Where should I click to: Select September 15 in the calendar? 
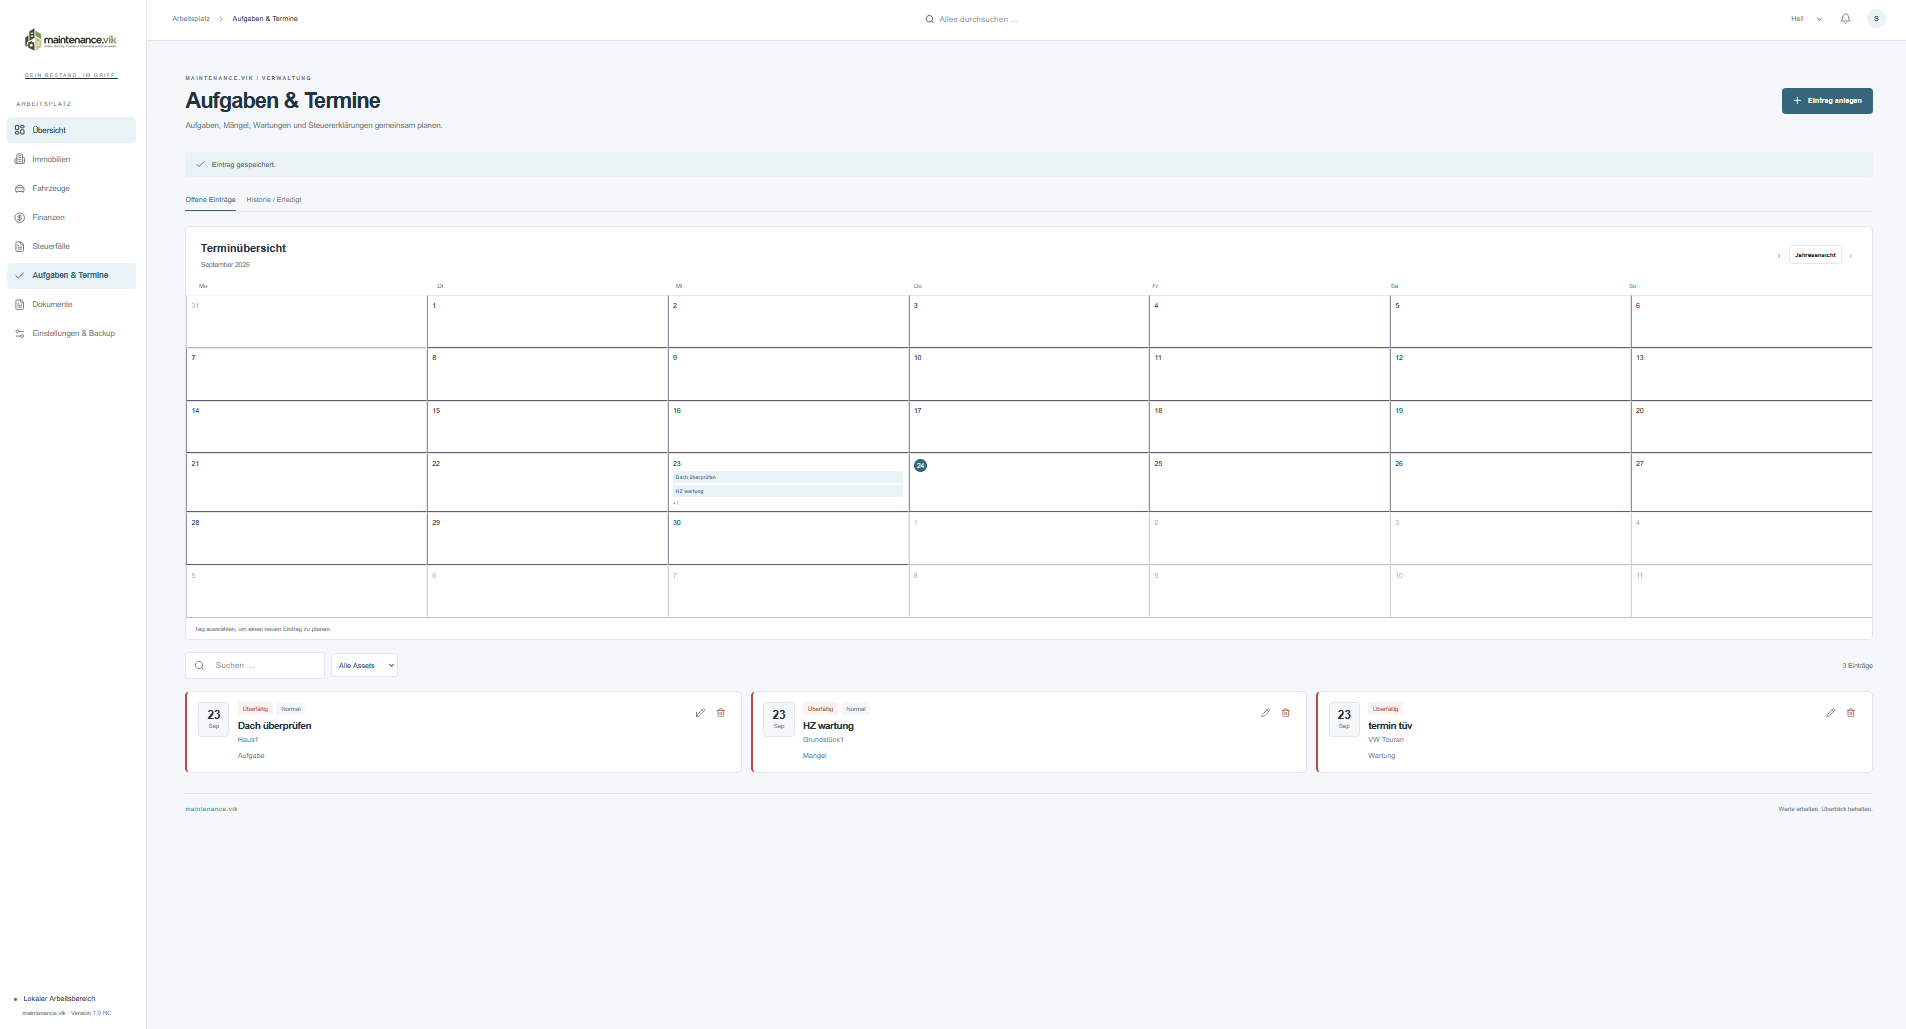point(547,426)
